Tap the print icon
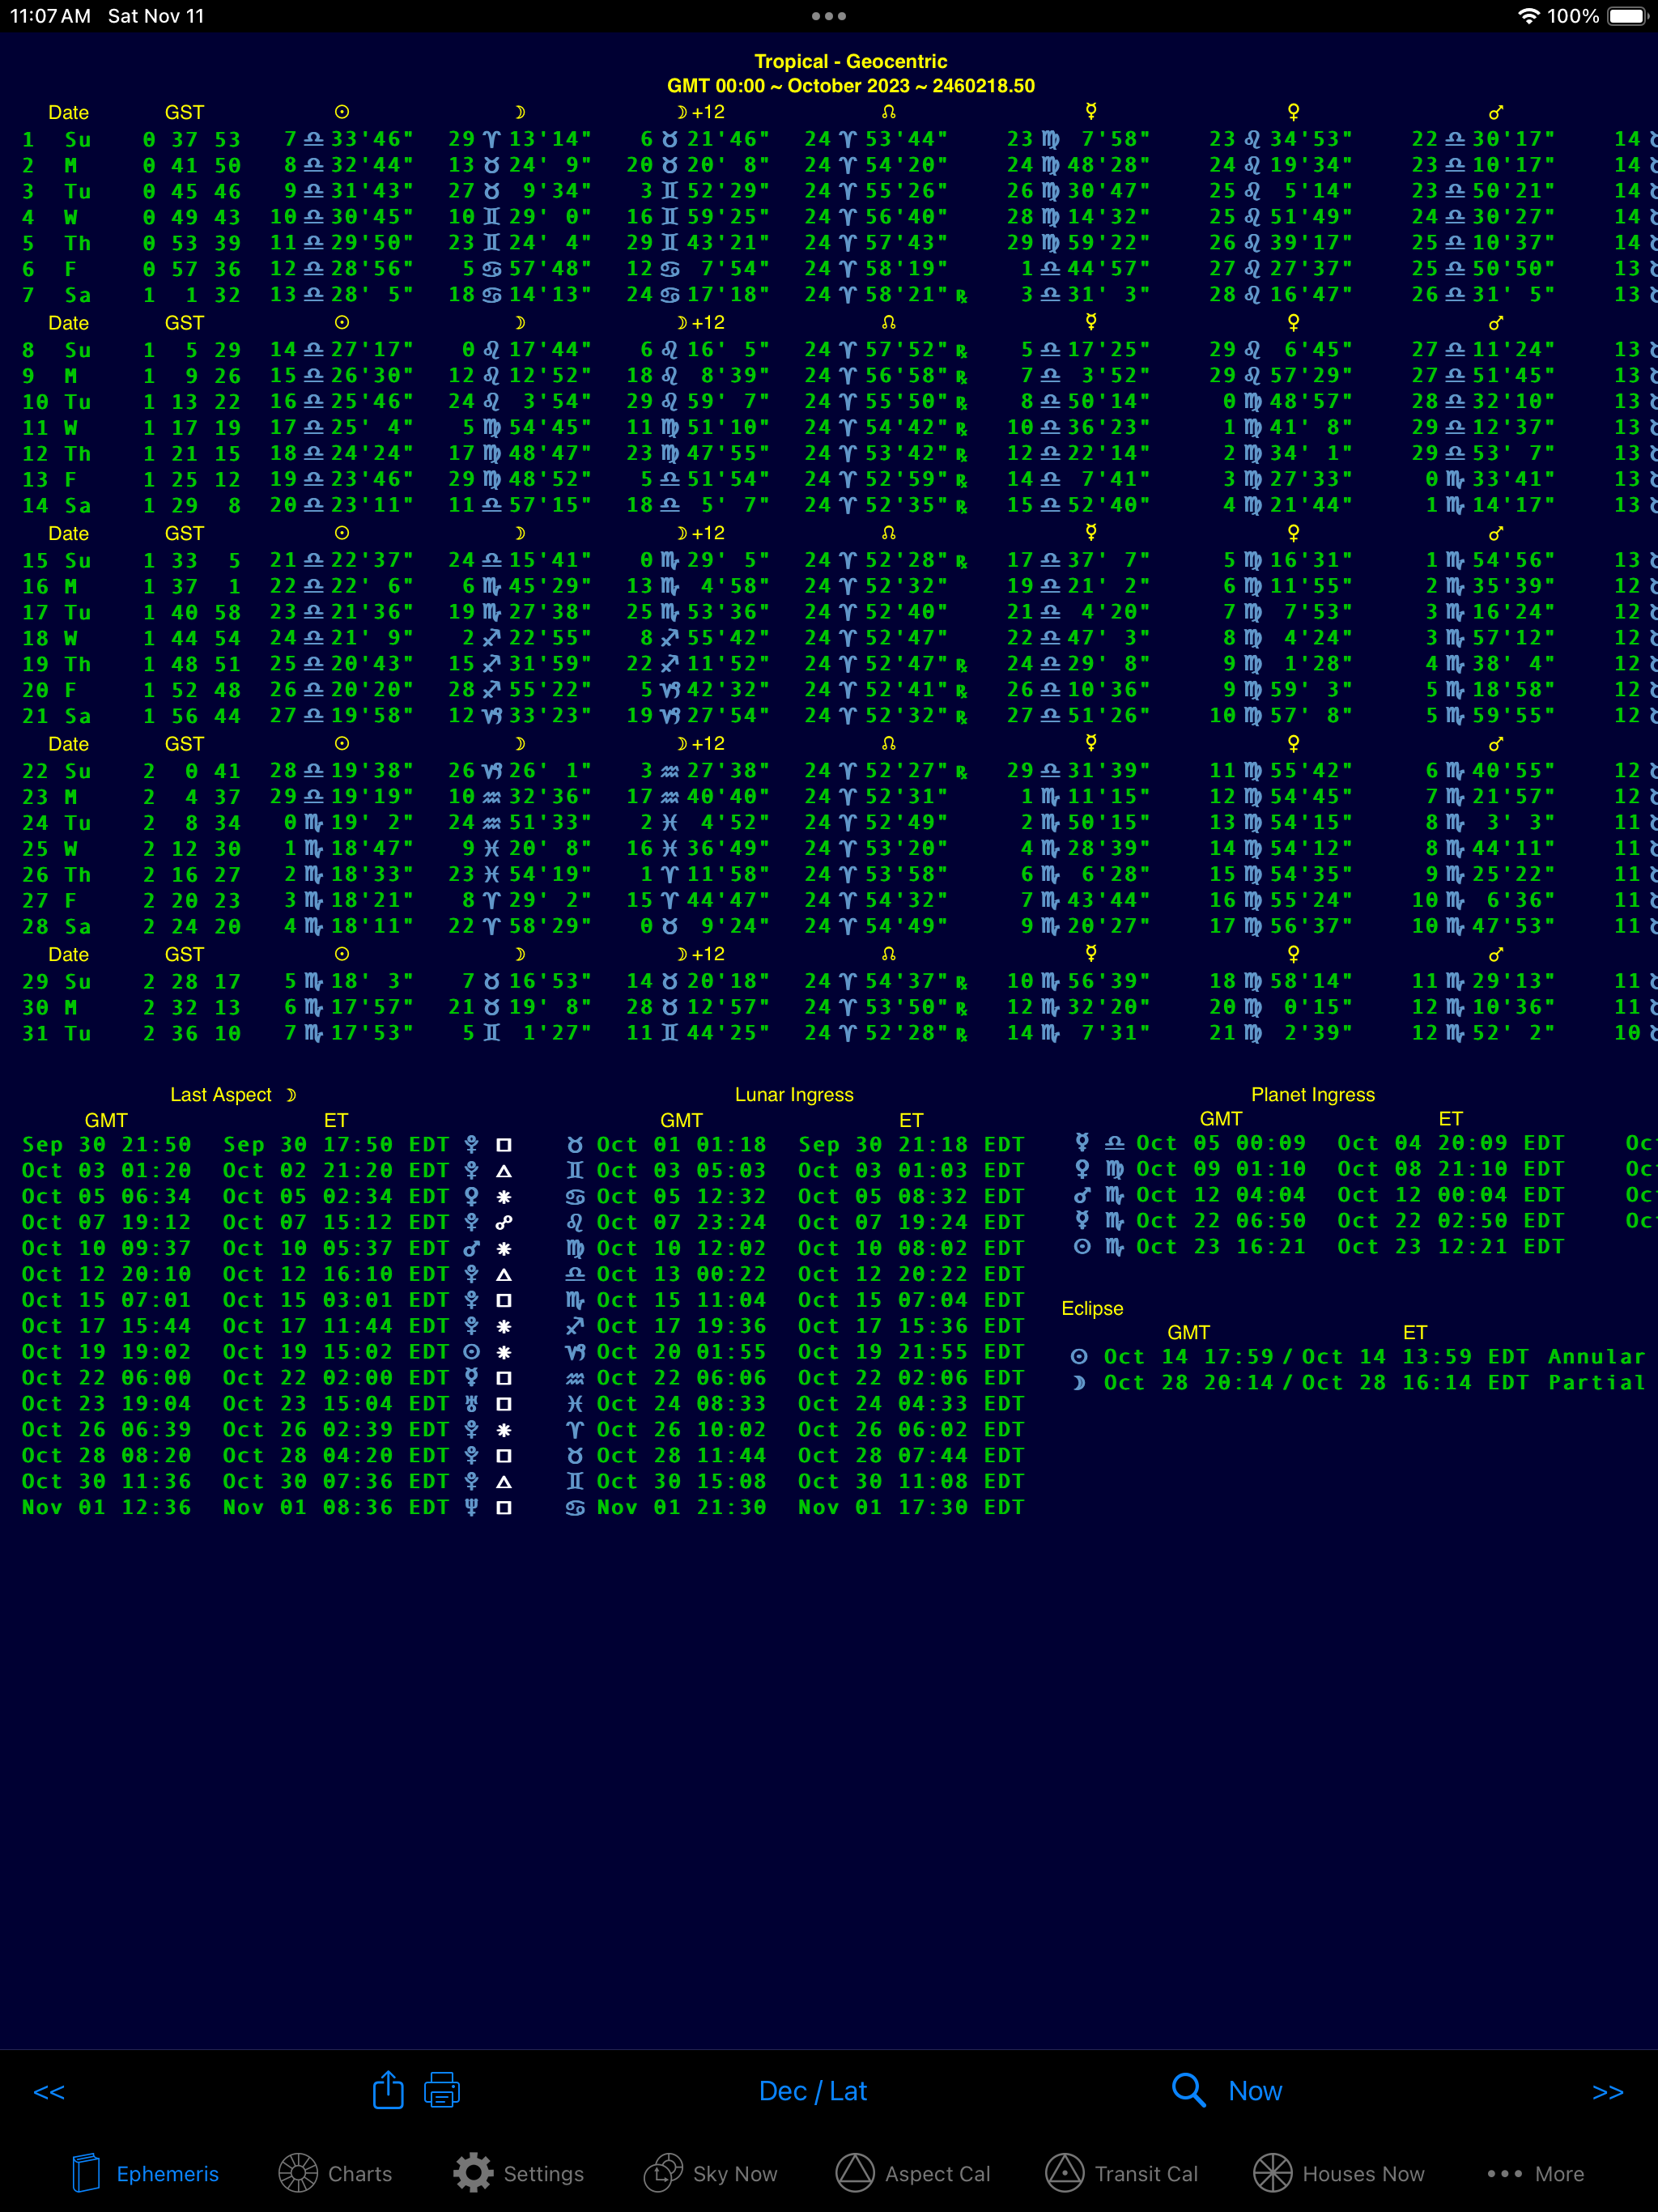This screenshot has height=2212, width=1658. [442, 2090]
